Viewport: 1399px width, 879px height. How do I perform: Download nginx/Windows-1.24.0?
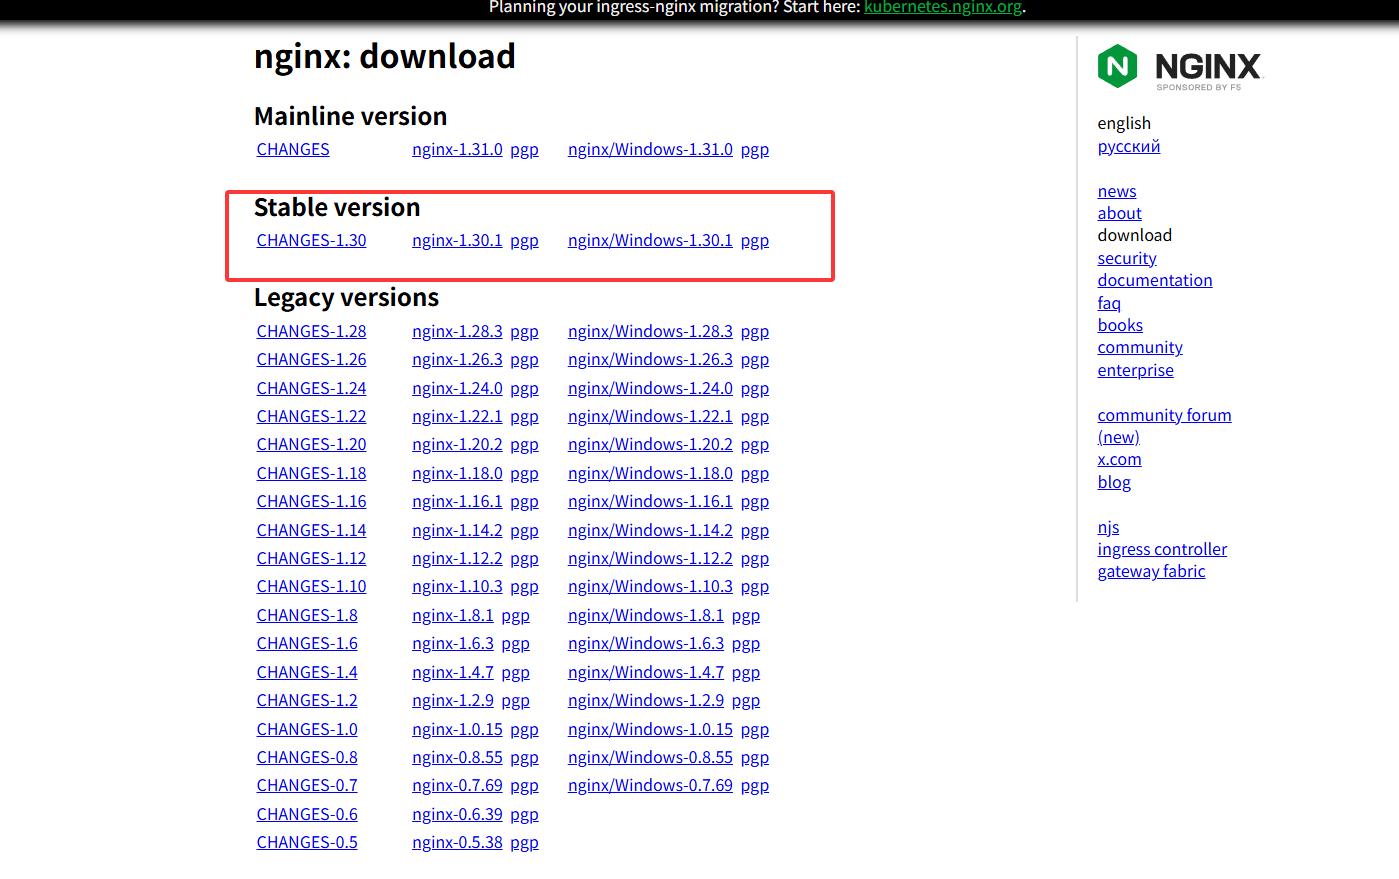click(650, 388)
